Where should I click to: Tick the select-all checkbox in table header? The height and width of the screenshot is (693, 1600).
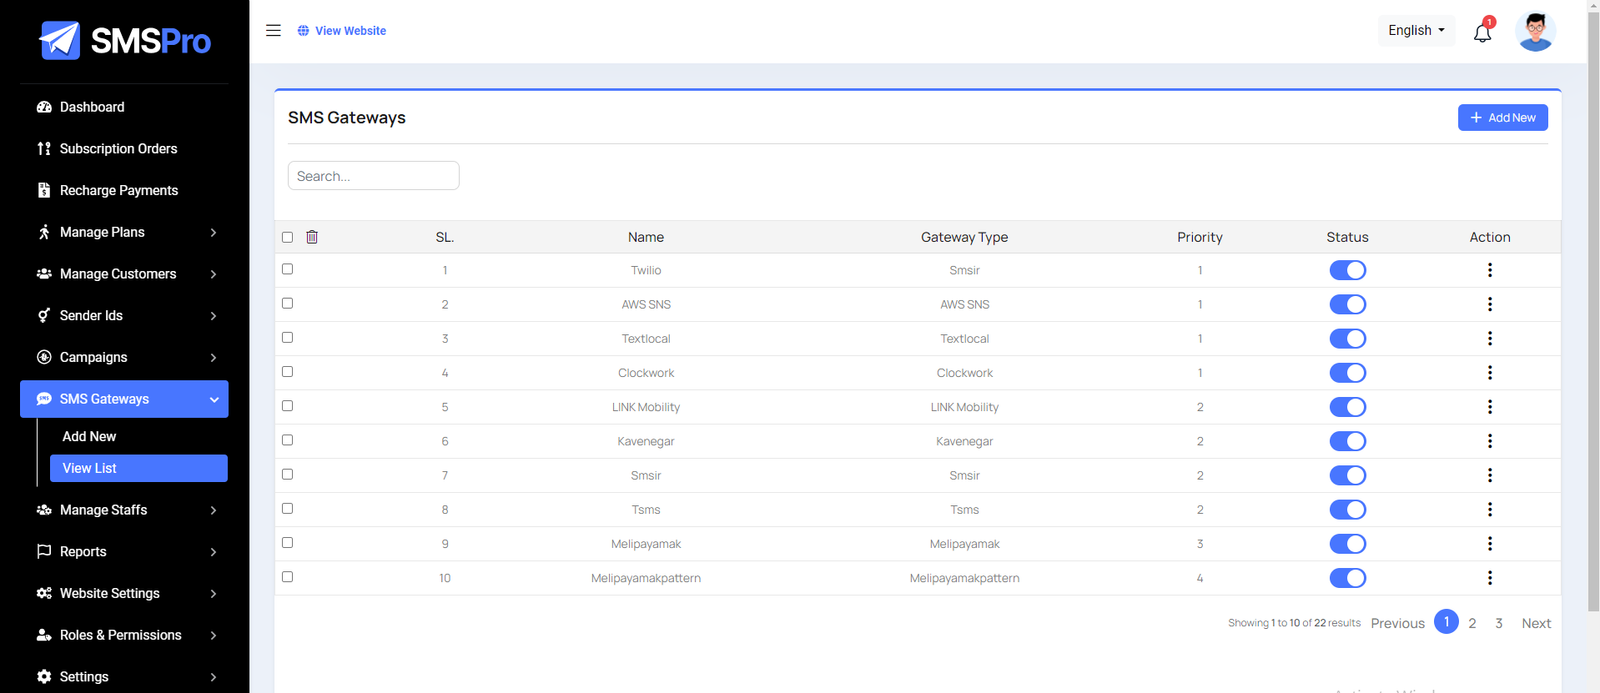(288, 237)
